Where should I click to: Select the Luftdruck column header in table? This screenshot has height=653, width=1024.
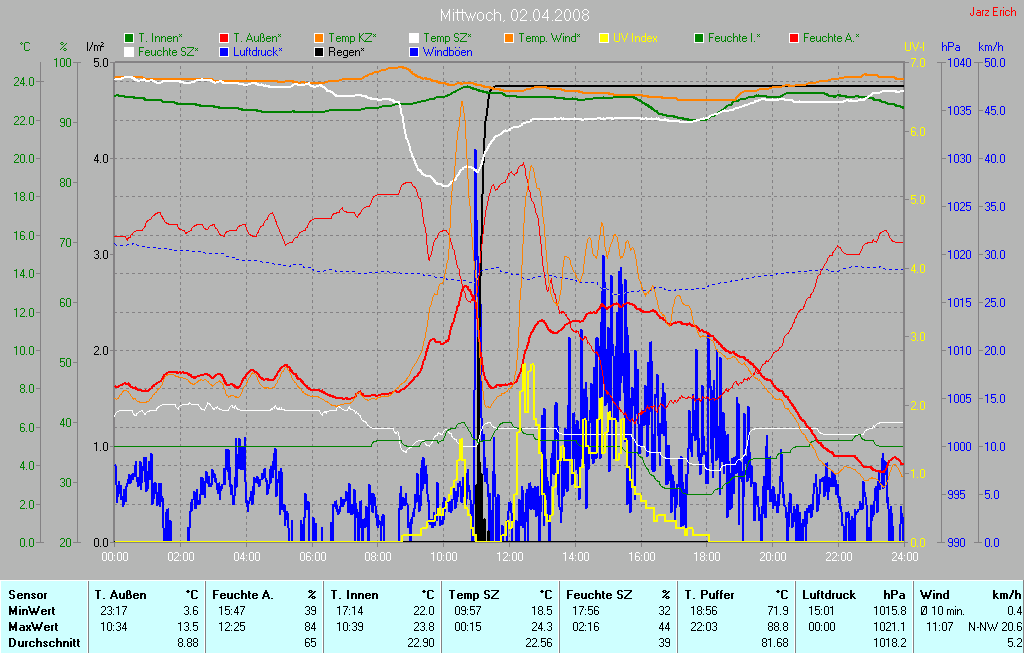[827, 594]
